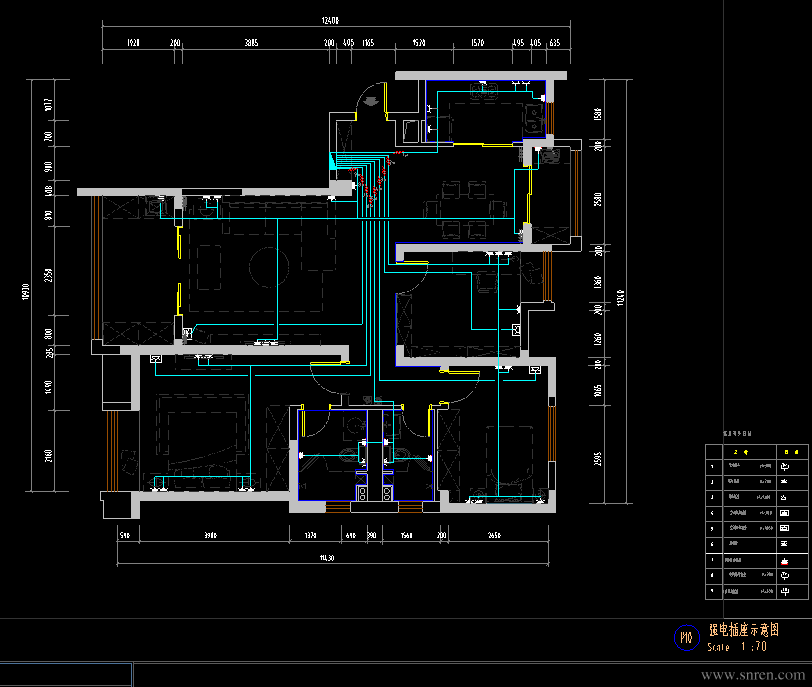Select the red socket symbol in the legend
The height and width of the screenshot is (687, 812).
point(785,561)
